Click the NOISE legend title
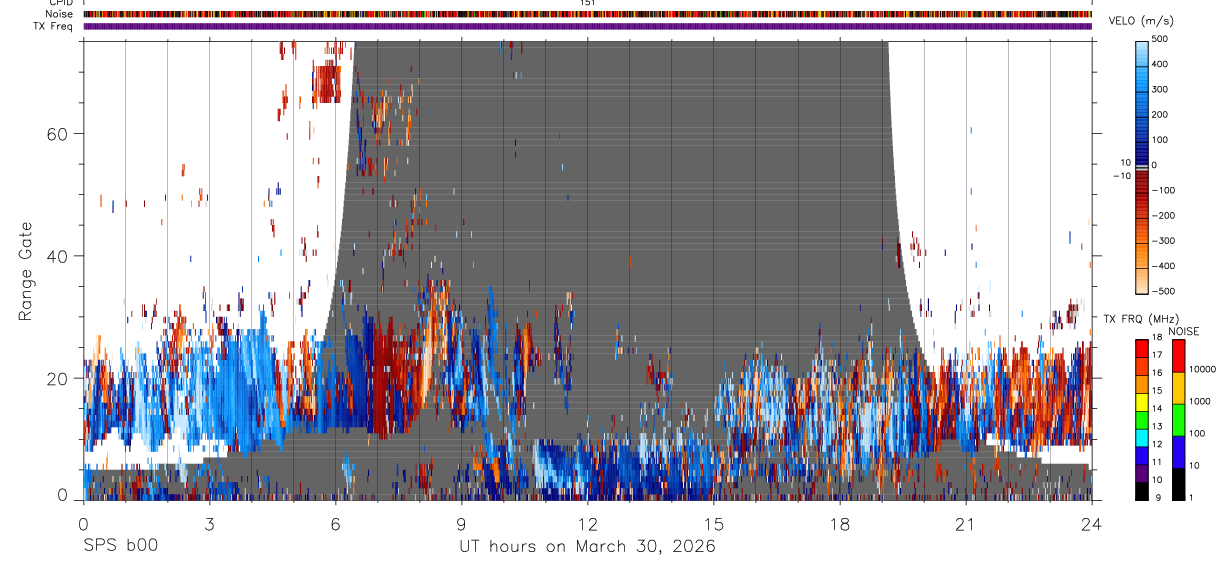 coord(1184,331)
